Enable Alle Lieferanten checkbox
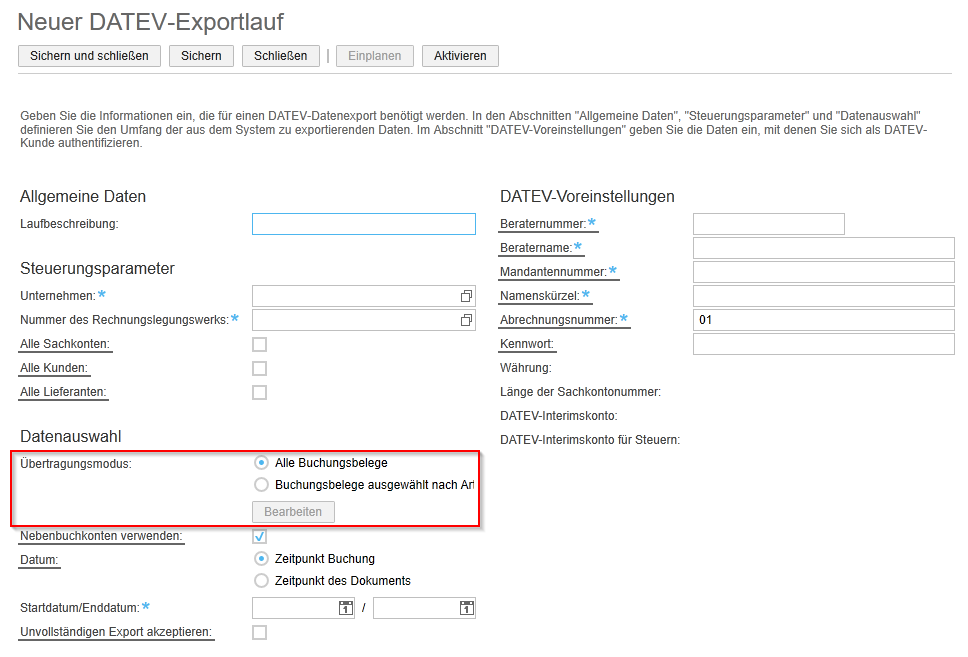 pyautogui.click(x=259, y=392)
